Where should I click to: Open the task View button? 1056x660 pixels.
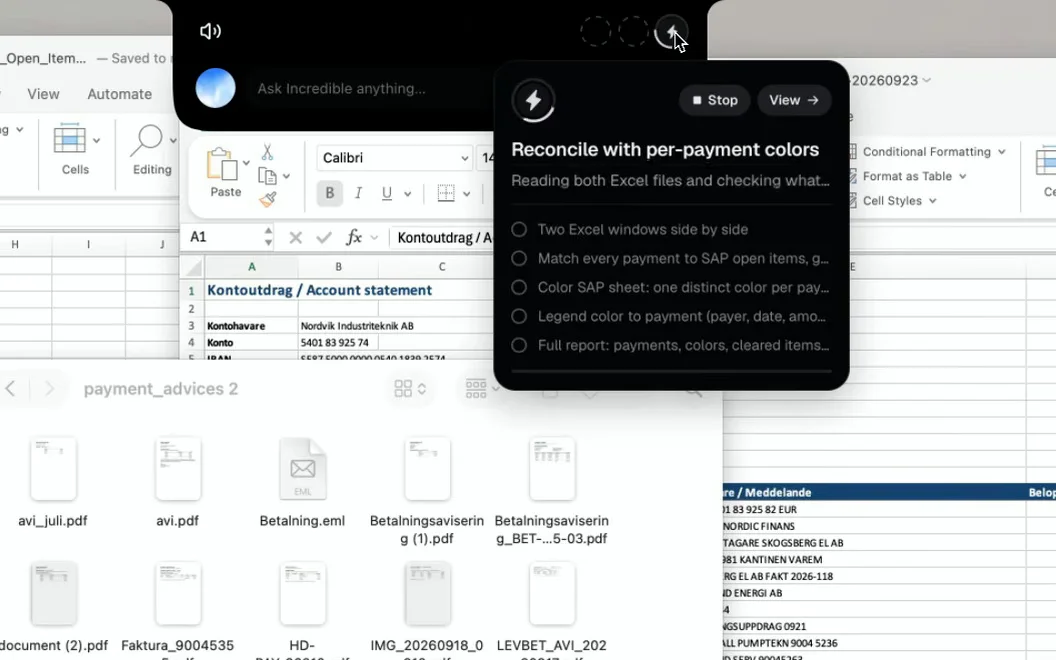pyautogui.click(x=794, y=100)
